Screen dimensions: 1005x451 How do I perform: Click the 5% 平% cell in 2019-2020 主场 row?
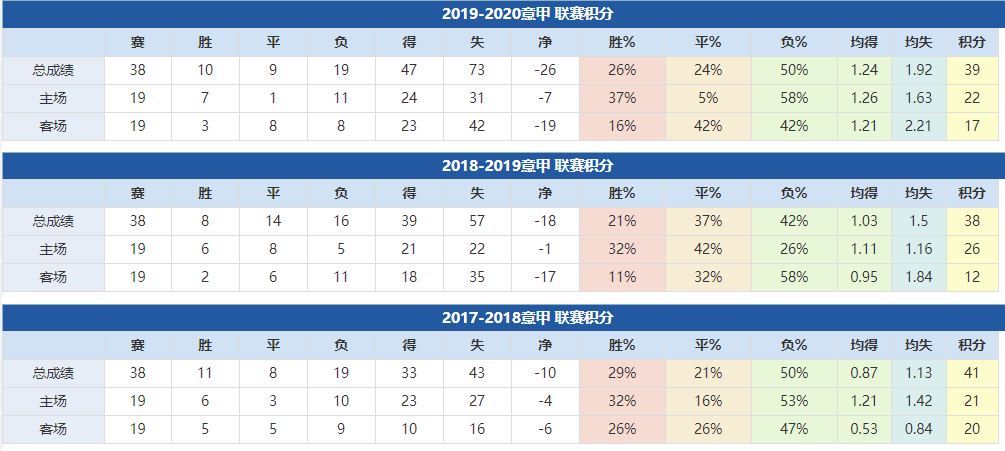pyautogui.click(x=708, y=98)
